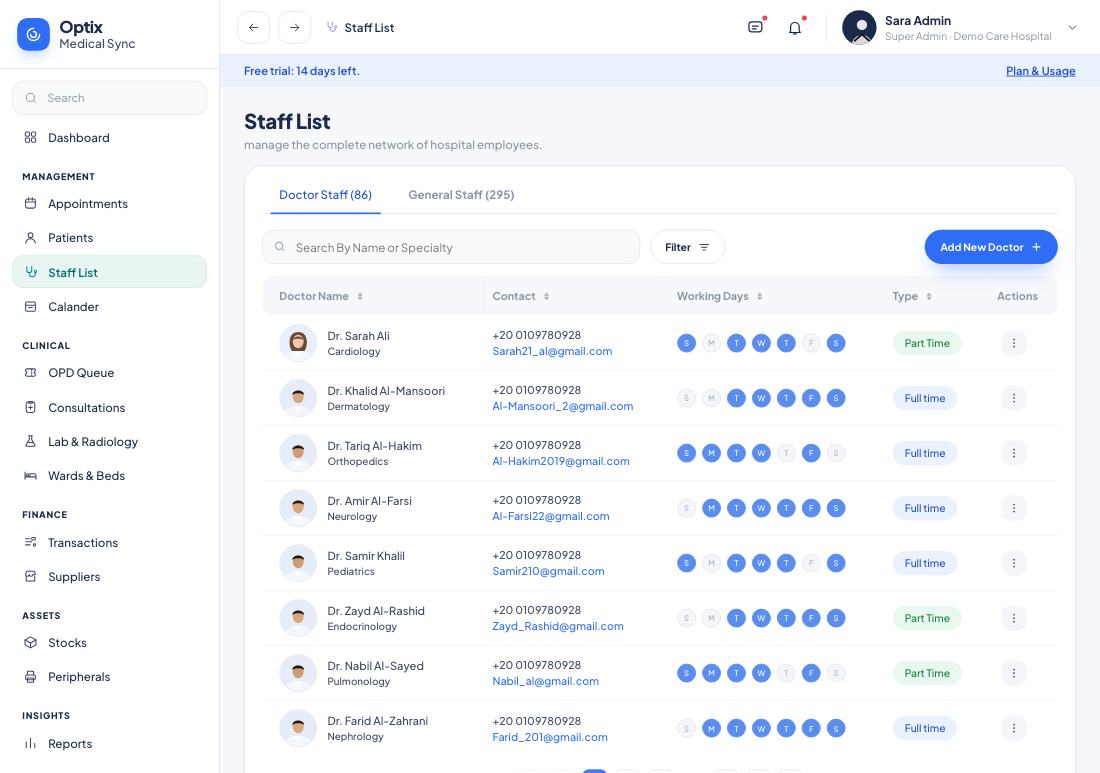
Task: Open the Reports page
Action: (x=109, y=744)
